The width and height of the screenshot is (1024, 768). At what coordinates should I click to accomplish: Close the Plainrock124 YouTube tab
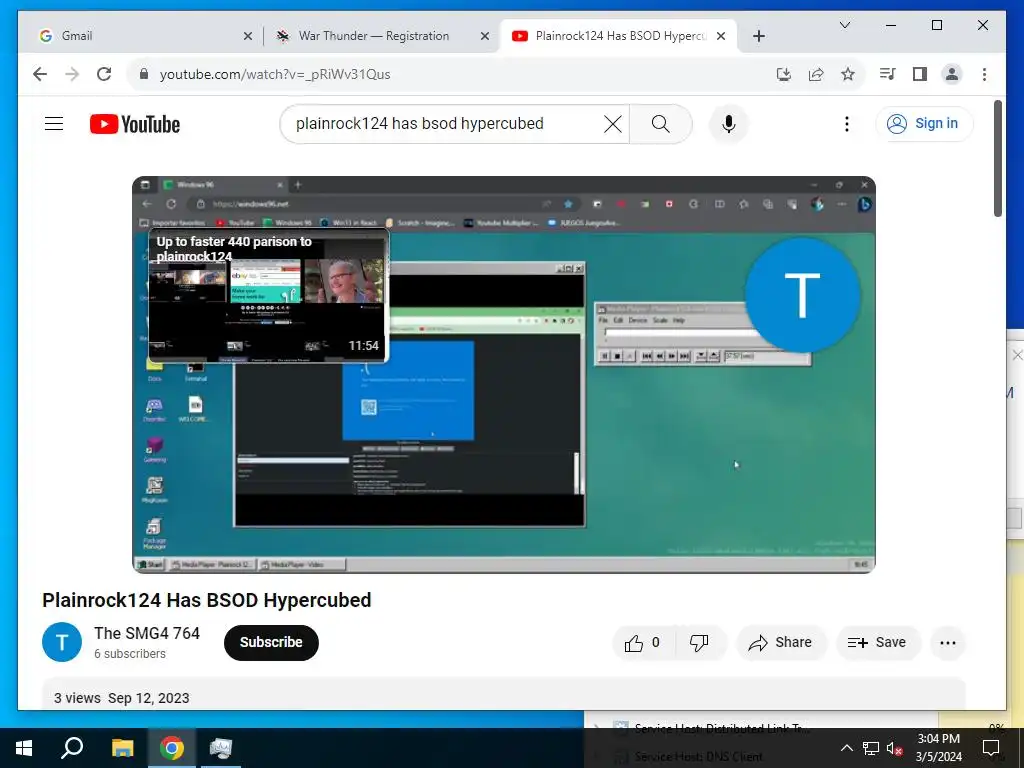(721, 37)
